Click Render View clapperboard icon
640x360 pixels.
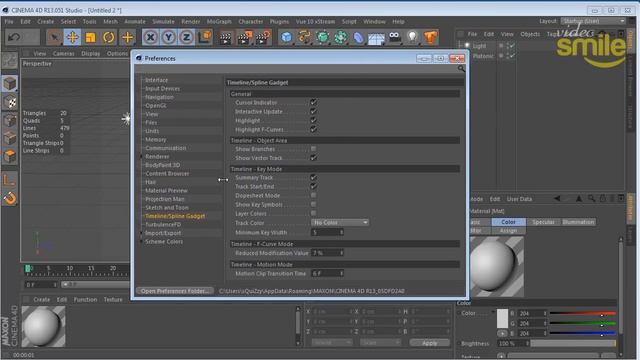[225, 38]
